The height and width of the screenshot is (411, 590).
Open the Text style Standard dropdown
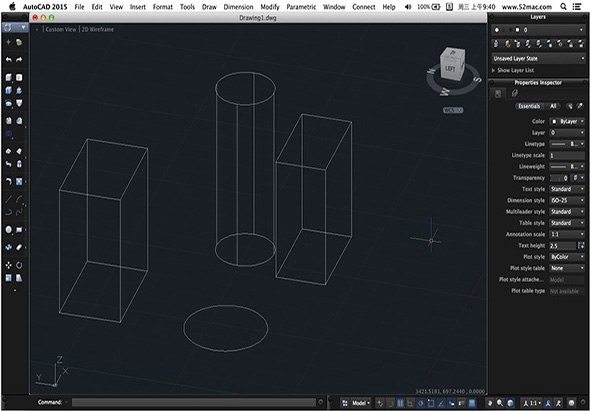tap(567, 189)
